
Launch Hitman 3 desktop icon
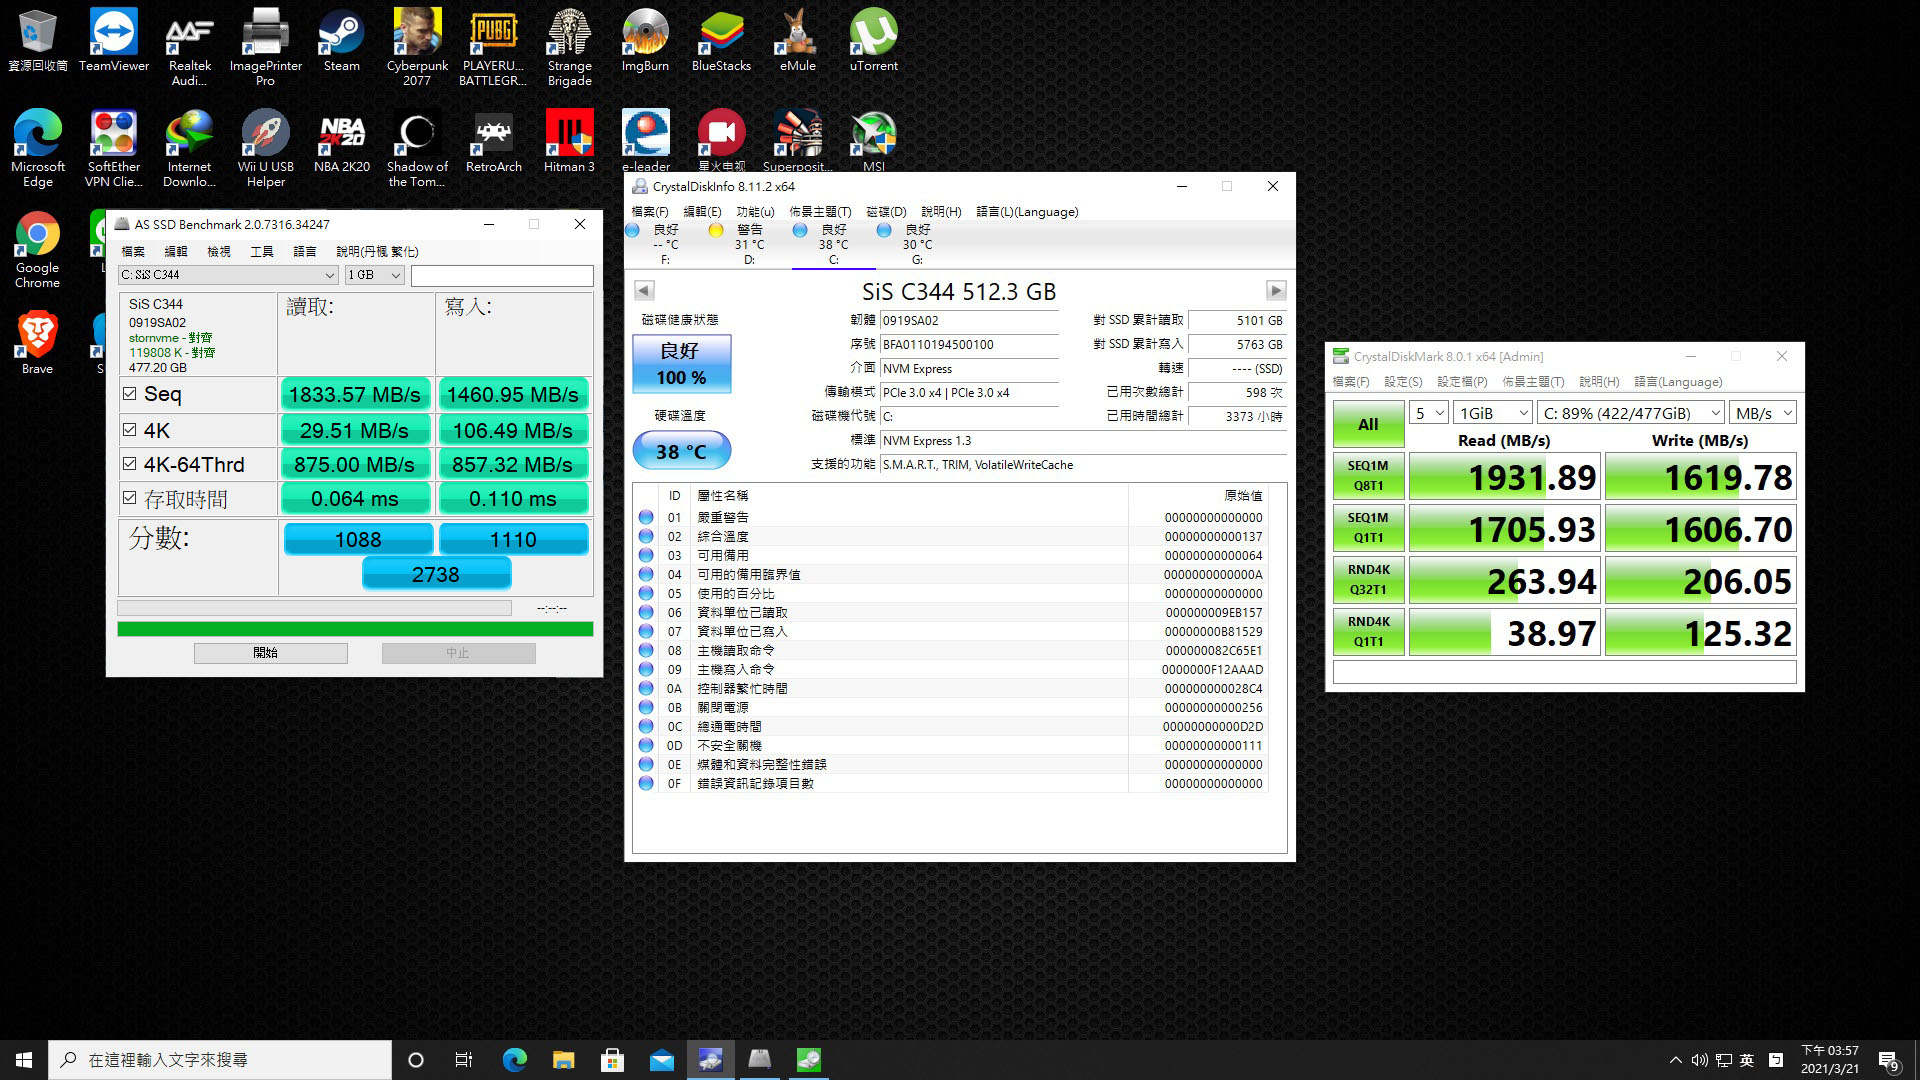[569, 141]
